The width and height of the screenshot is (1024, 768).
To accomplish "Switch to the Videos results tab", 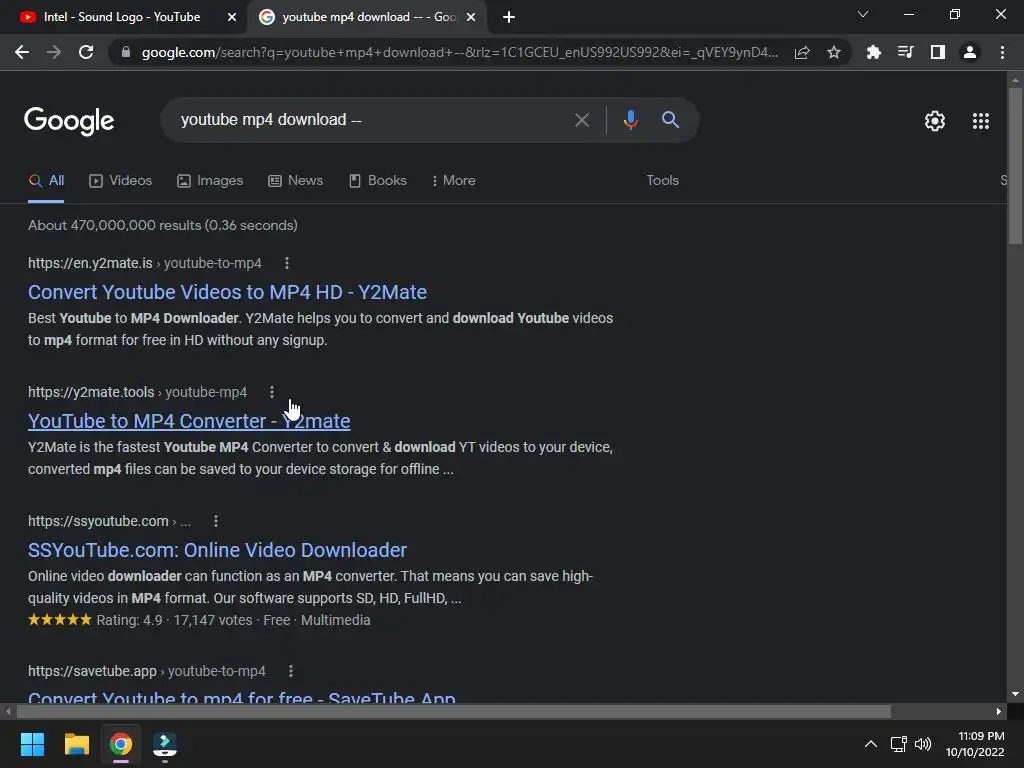I will [x=121, y=180].
